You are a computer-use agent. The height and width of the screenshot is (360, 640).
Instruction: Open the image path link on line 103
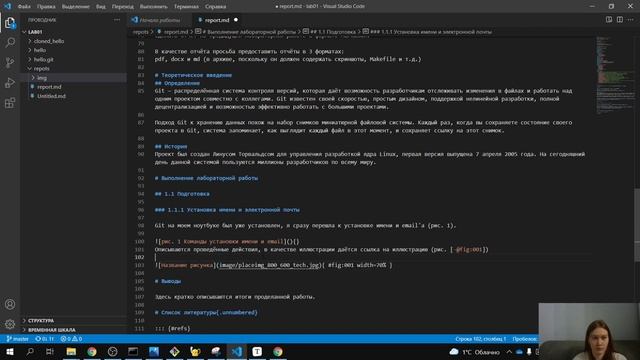269,265
